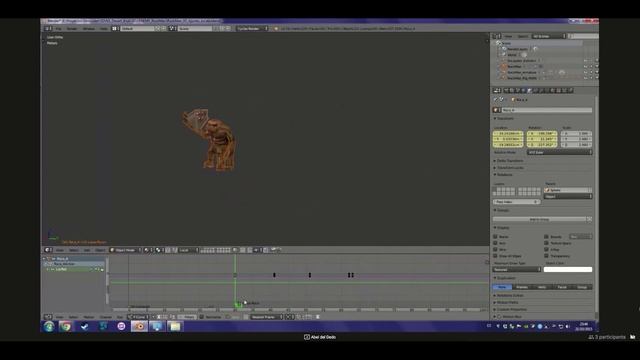640x360 pixels.
Task: Switch to the Modifiers tab icon
Action: click(541, 90)
